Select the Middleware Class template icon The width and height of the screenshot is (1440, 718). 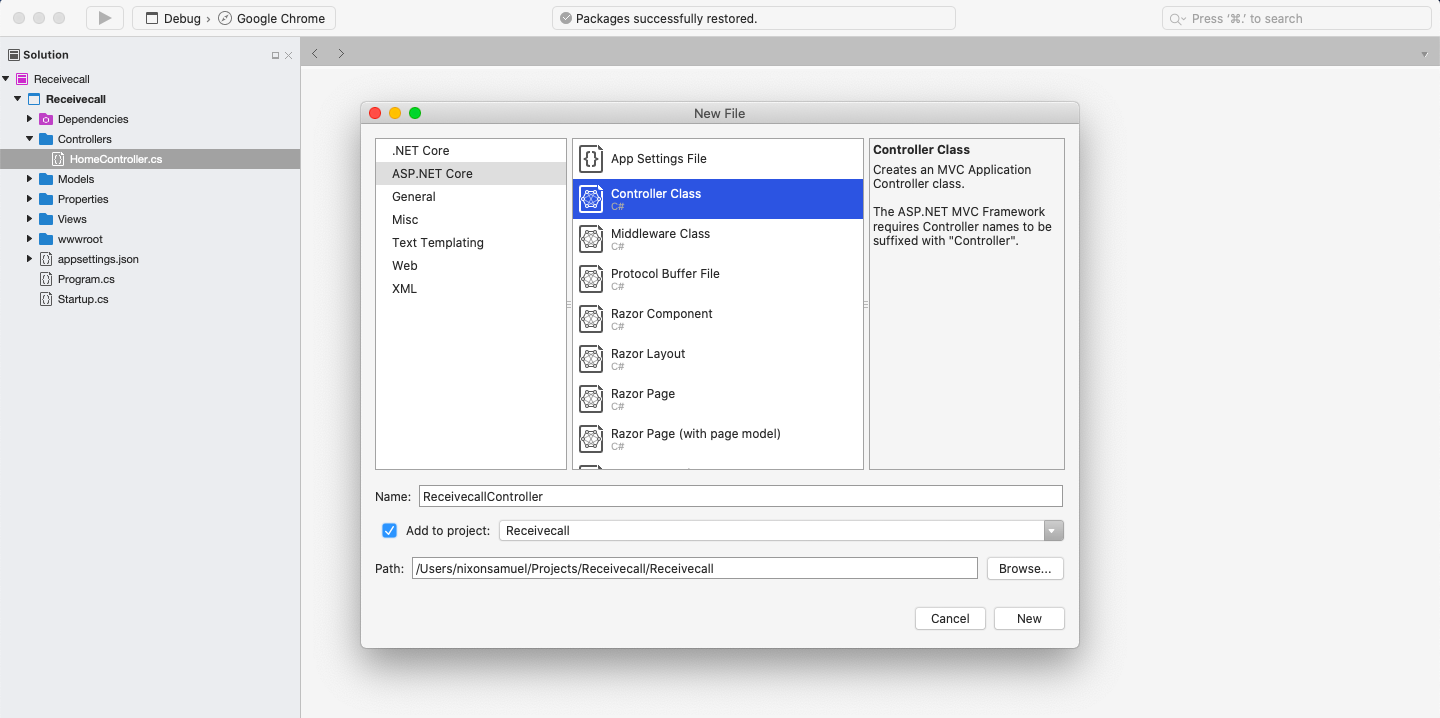click(591, 239)
